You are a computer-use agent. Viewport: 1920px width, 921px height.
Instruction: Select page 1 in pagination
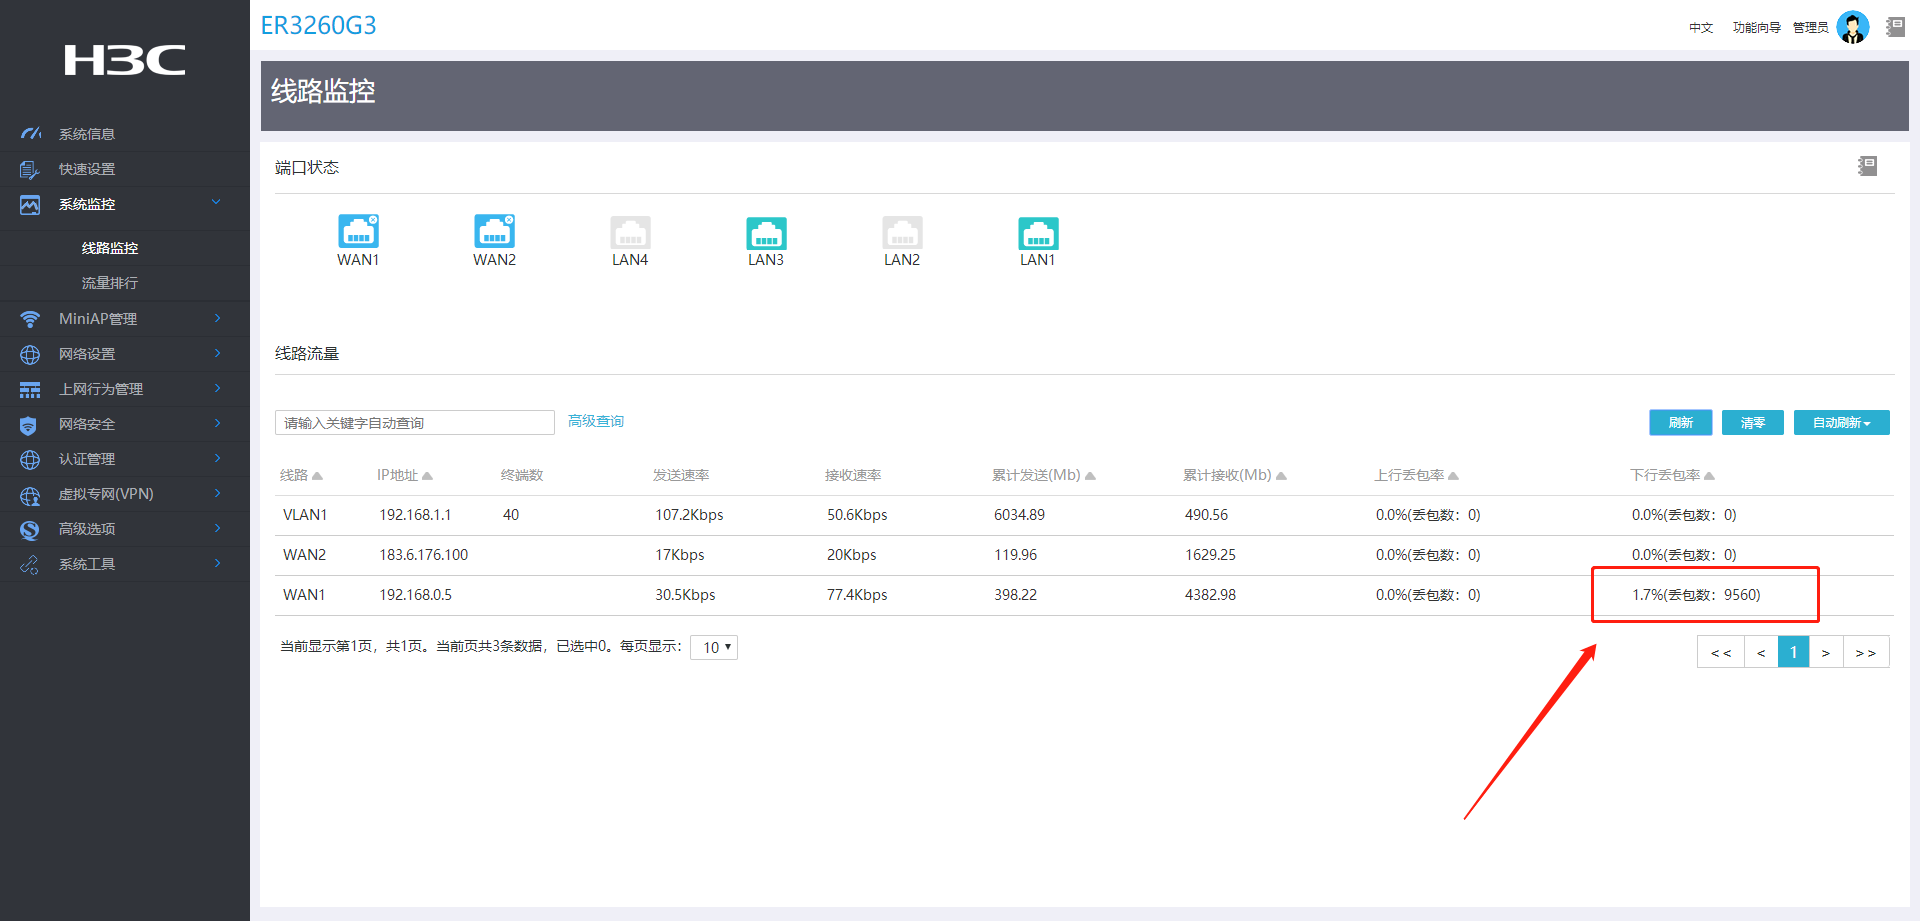point(1794,652)
